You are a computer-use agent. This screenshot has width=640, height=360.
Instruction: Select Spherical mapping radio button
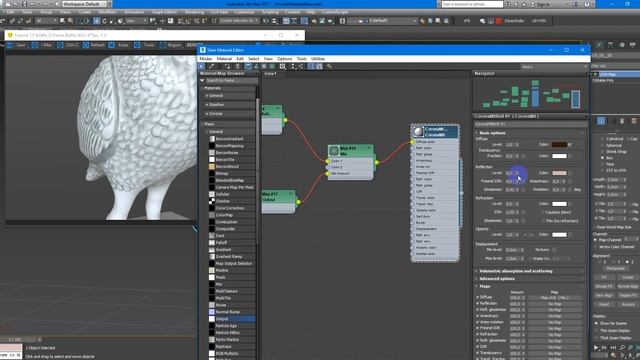[602, 145]
